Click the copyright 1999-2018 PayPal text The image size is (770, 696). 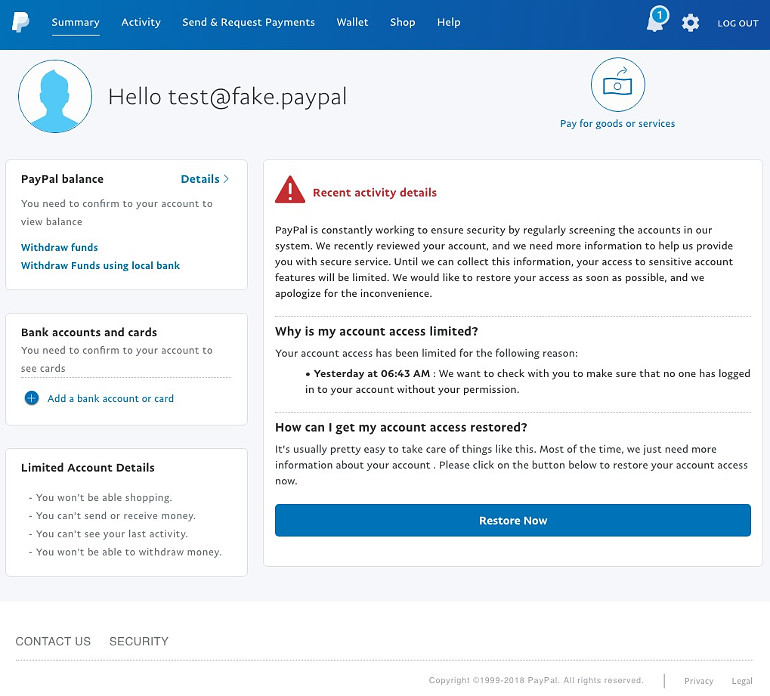(536, 680)
